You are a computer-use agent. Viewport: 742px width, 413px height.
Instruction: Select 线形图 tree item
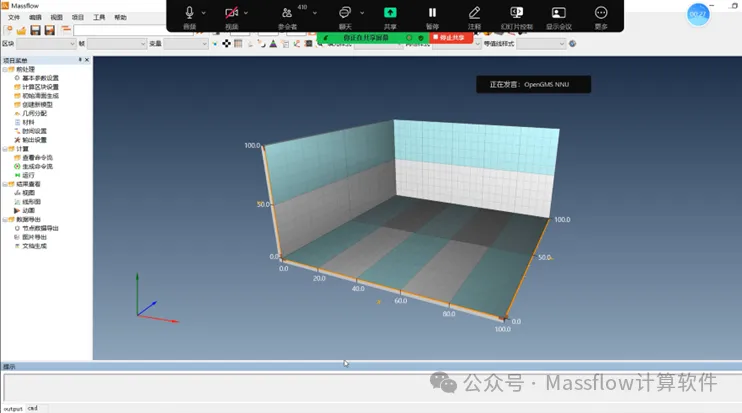(32, 202)
